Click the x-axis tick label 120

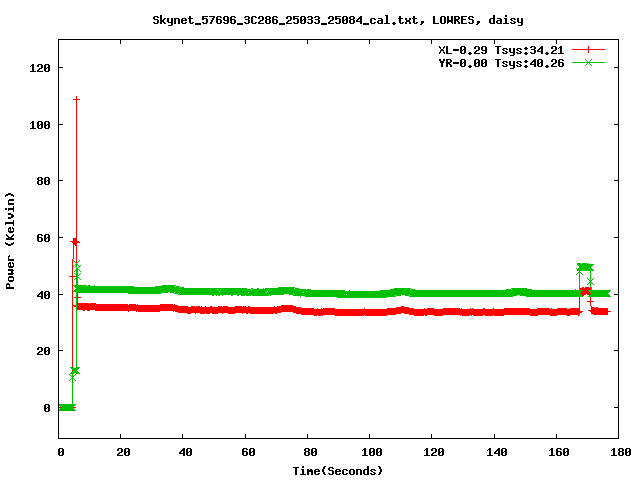[433, 452]
